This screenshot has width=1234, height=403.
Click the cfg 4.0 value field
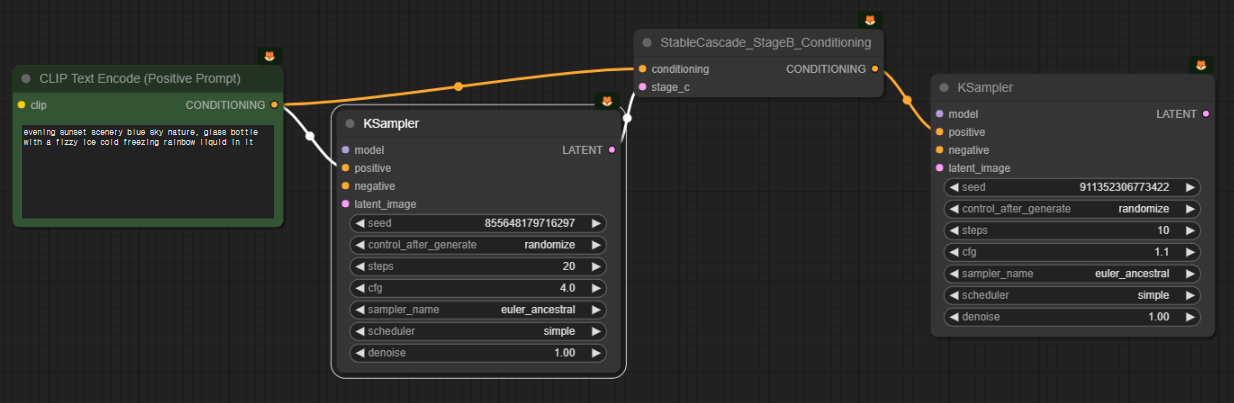(x=478, y=288)
